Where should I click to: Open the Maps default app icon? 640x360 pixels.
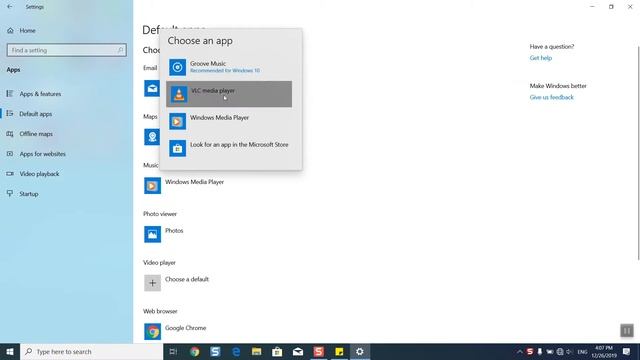tap(152, 137)
